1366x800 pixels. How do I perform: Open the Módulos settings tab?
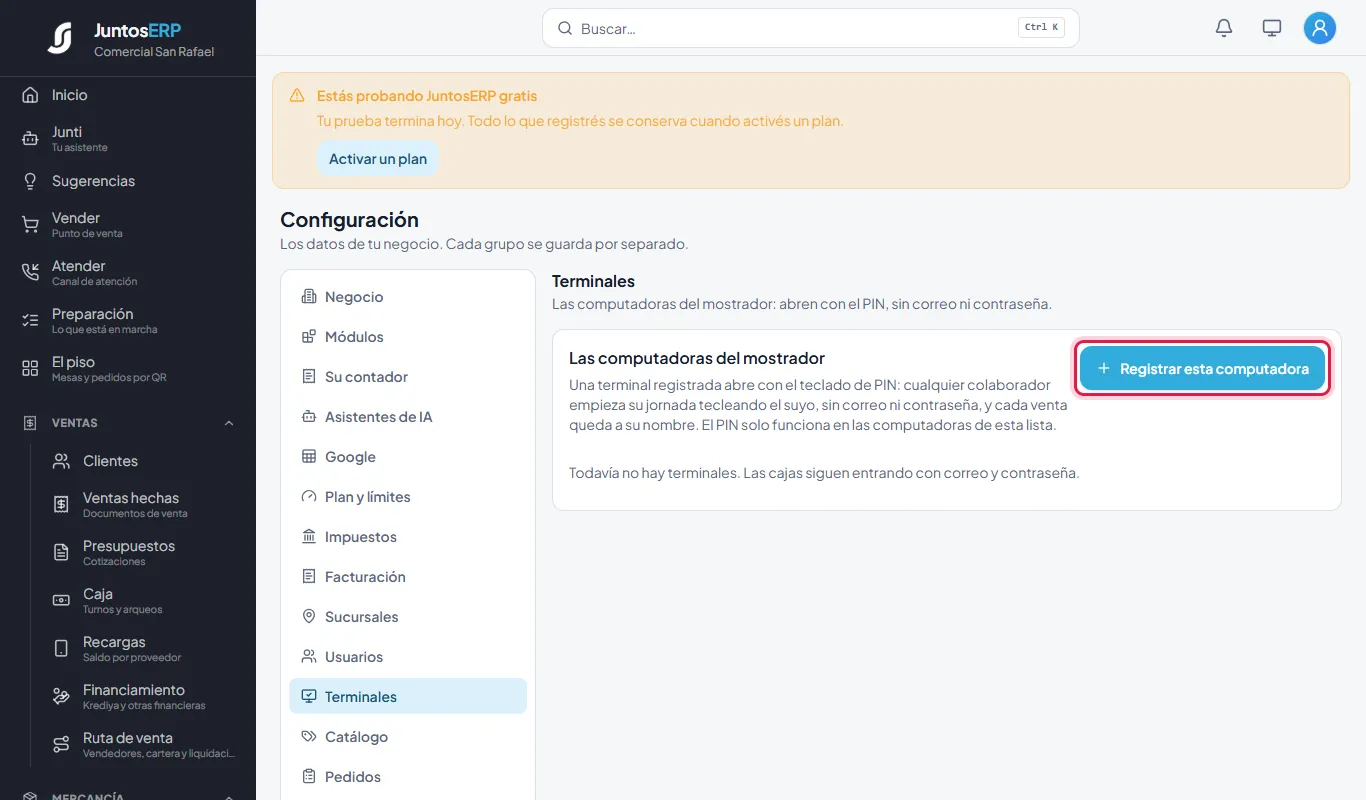[408, 337]
